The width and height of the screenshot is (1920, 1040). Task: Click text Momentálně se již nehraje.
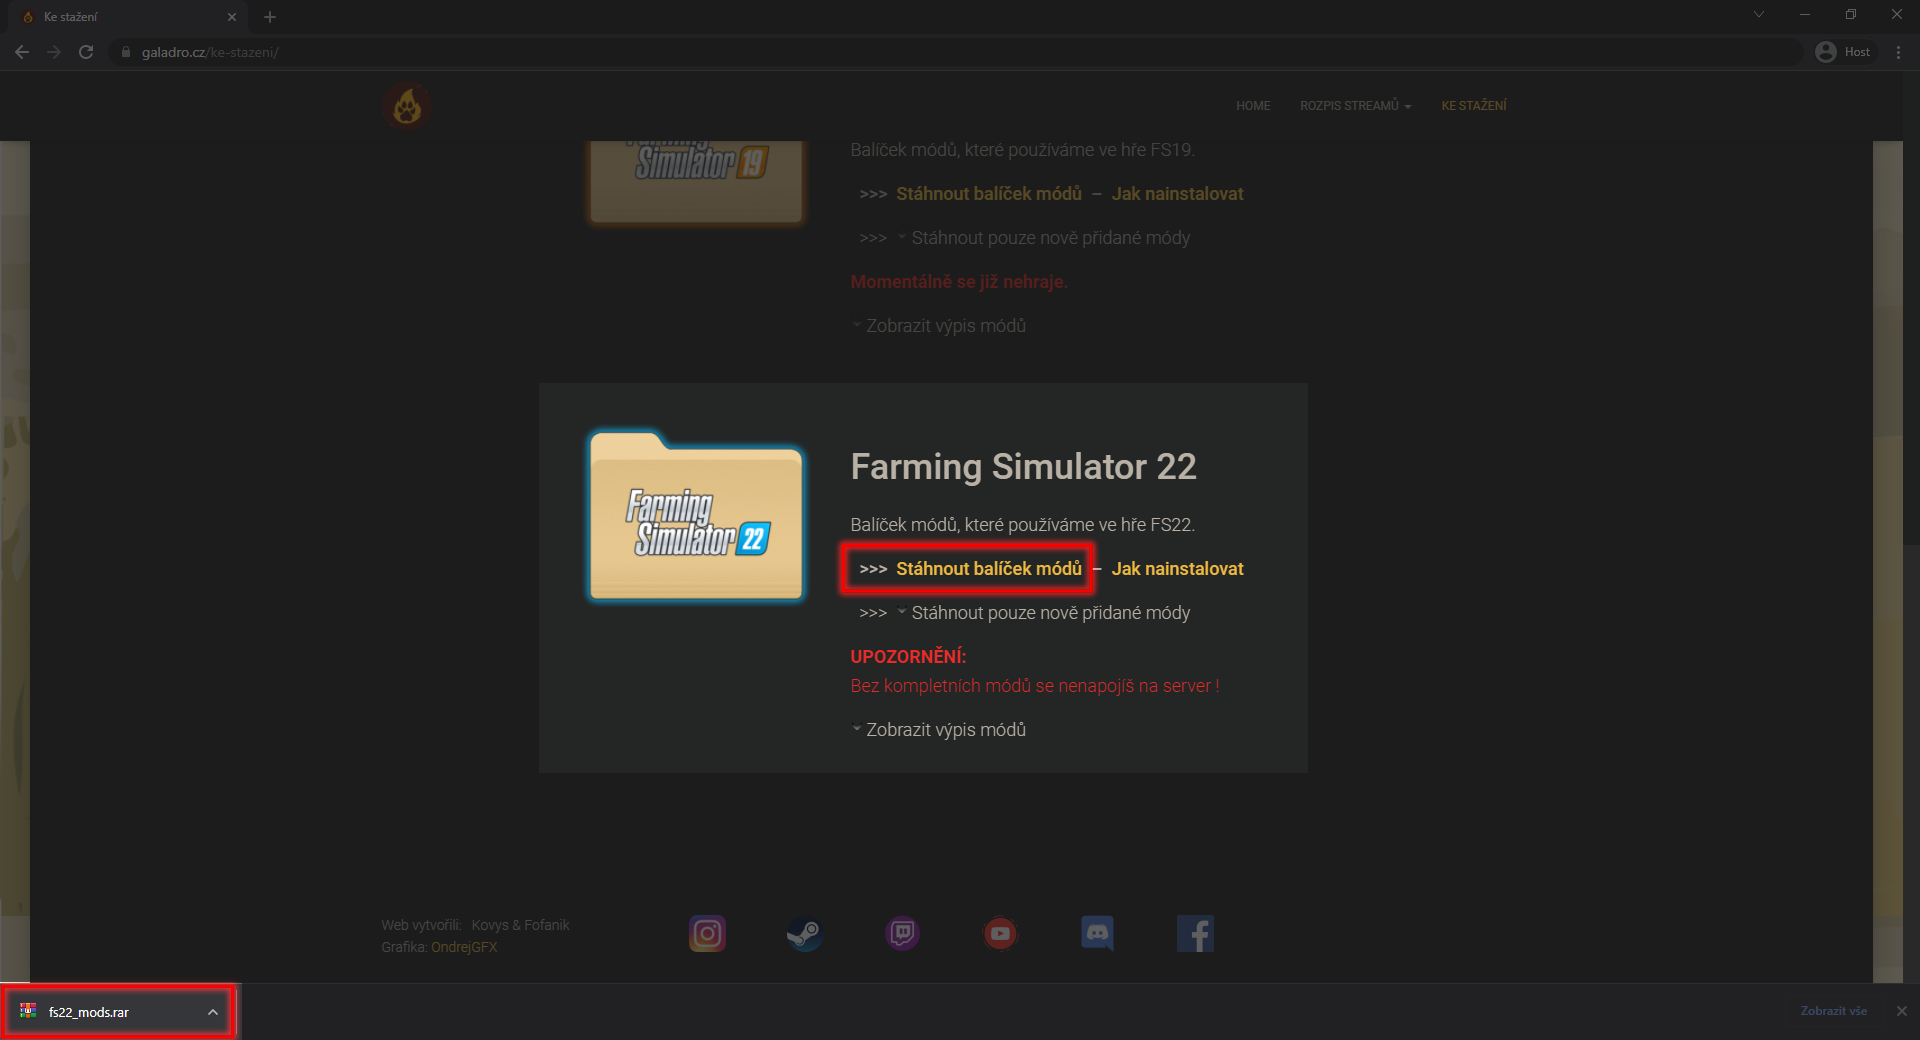click(x=959, y=282)
